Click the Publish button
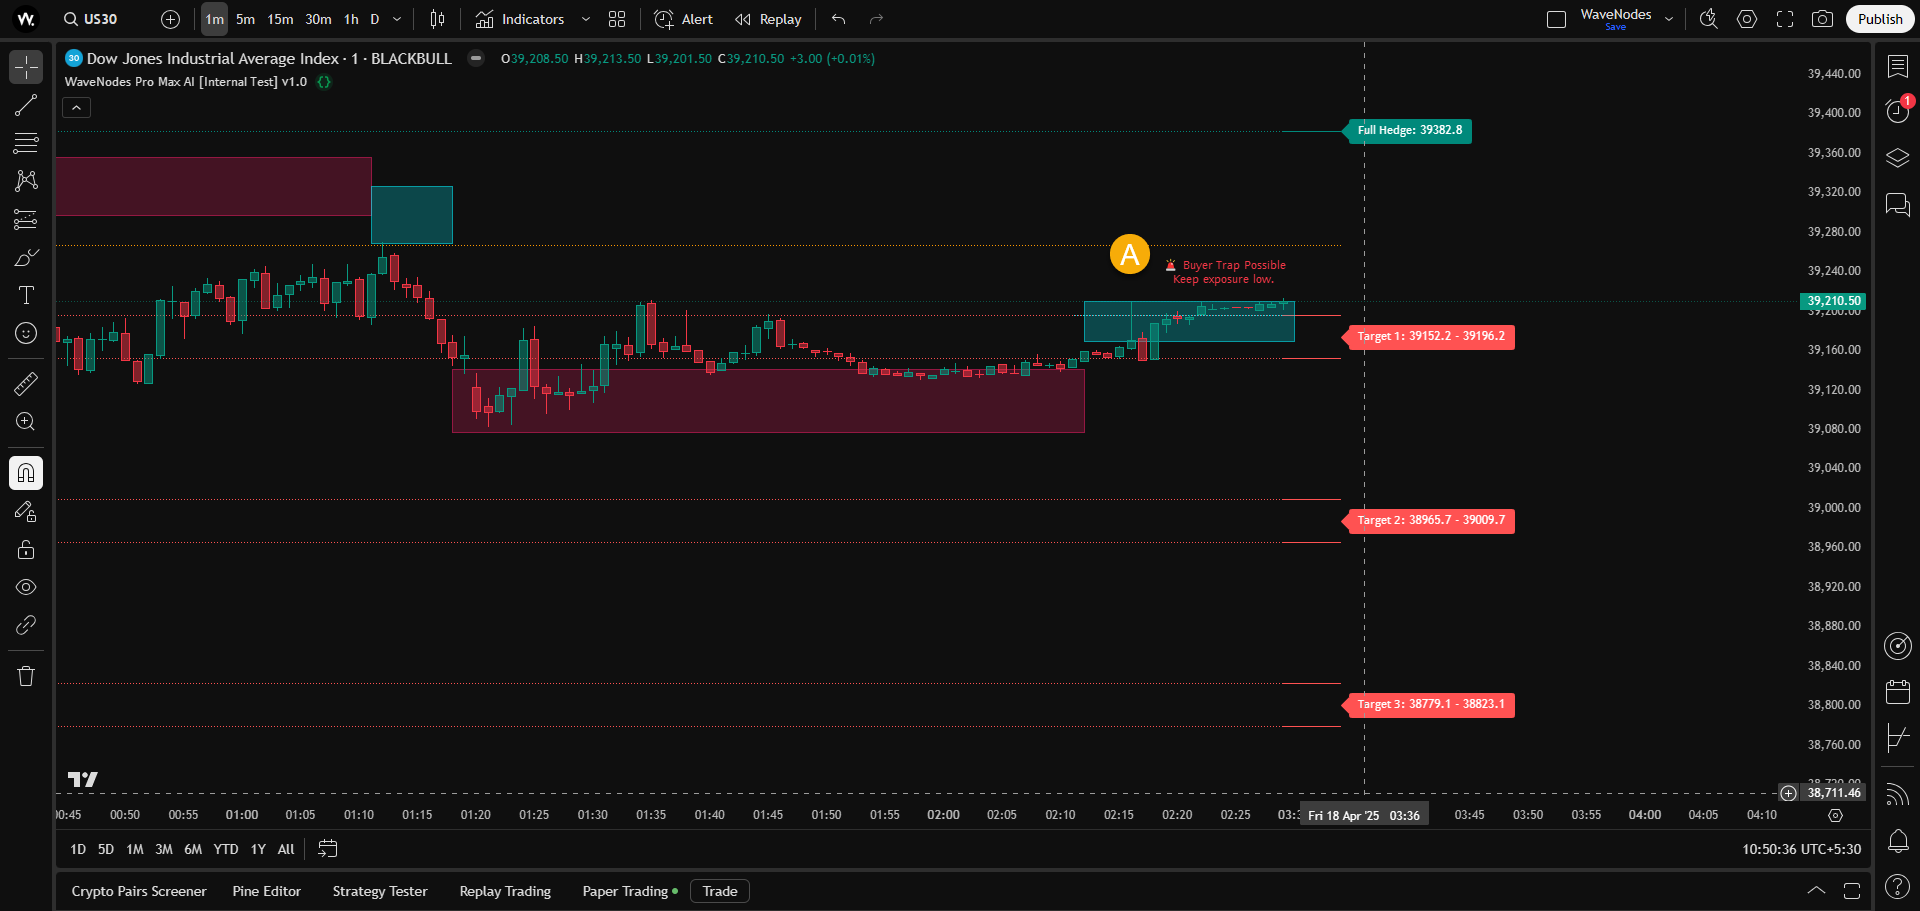Image resolution: width=1920 pixels, height=911 pixels. pyautogui.click(x=1879, y=19)
